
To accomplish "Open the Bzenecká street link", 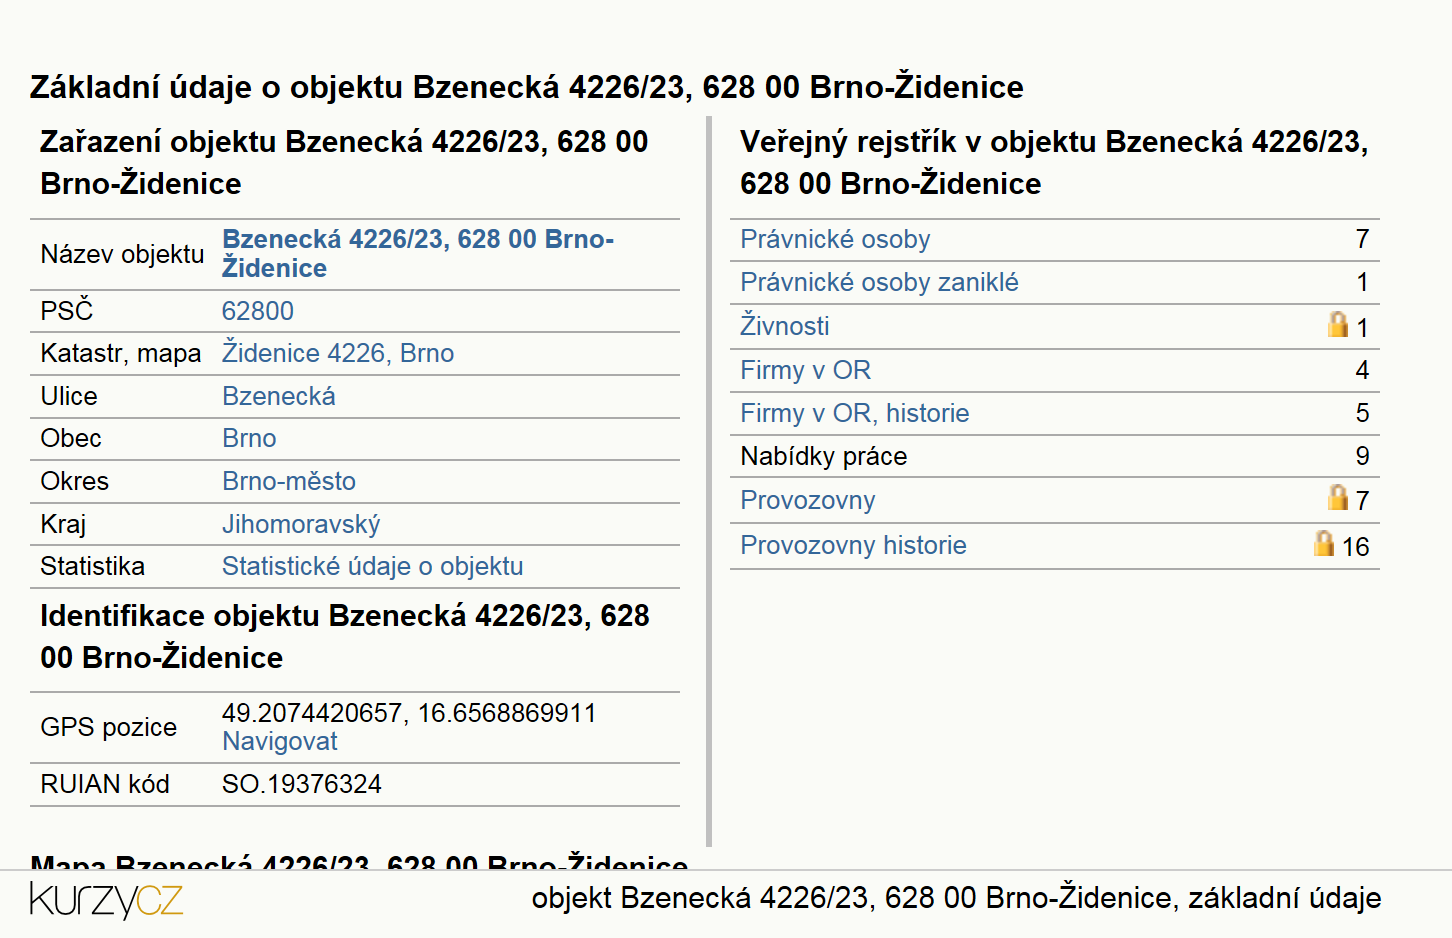I will coord(279,396).
